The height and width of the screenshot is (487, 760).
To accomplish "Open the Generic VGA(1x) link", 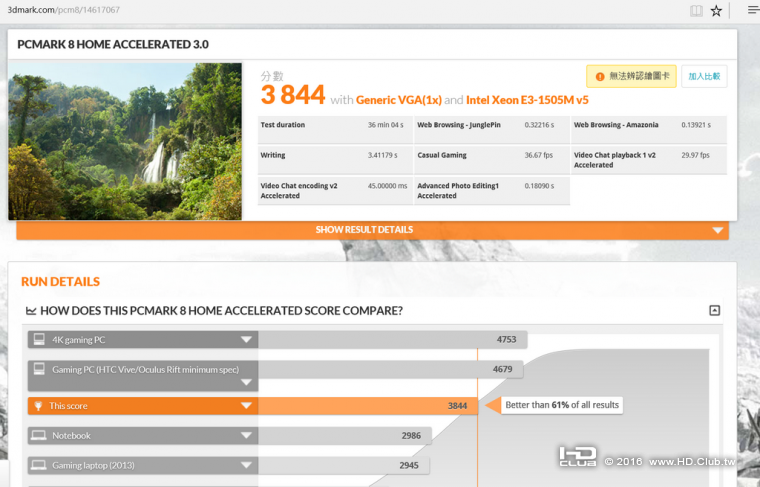I will pos(399,100).
